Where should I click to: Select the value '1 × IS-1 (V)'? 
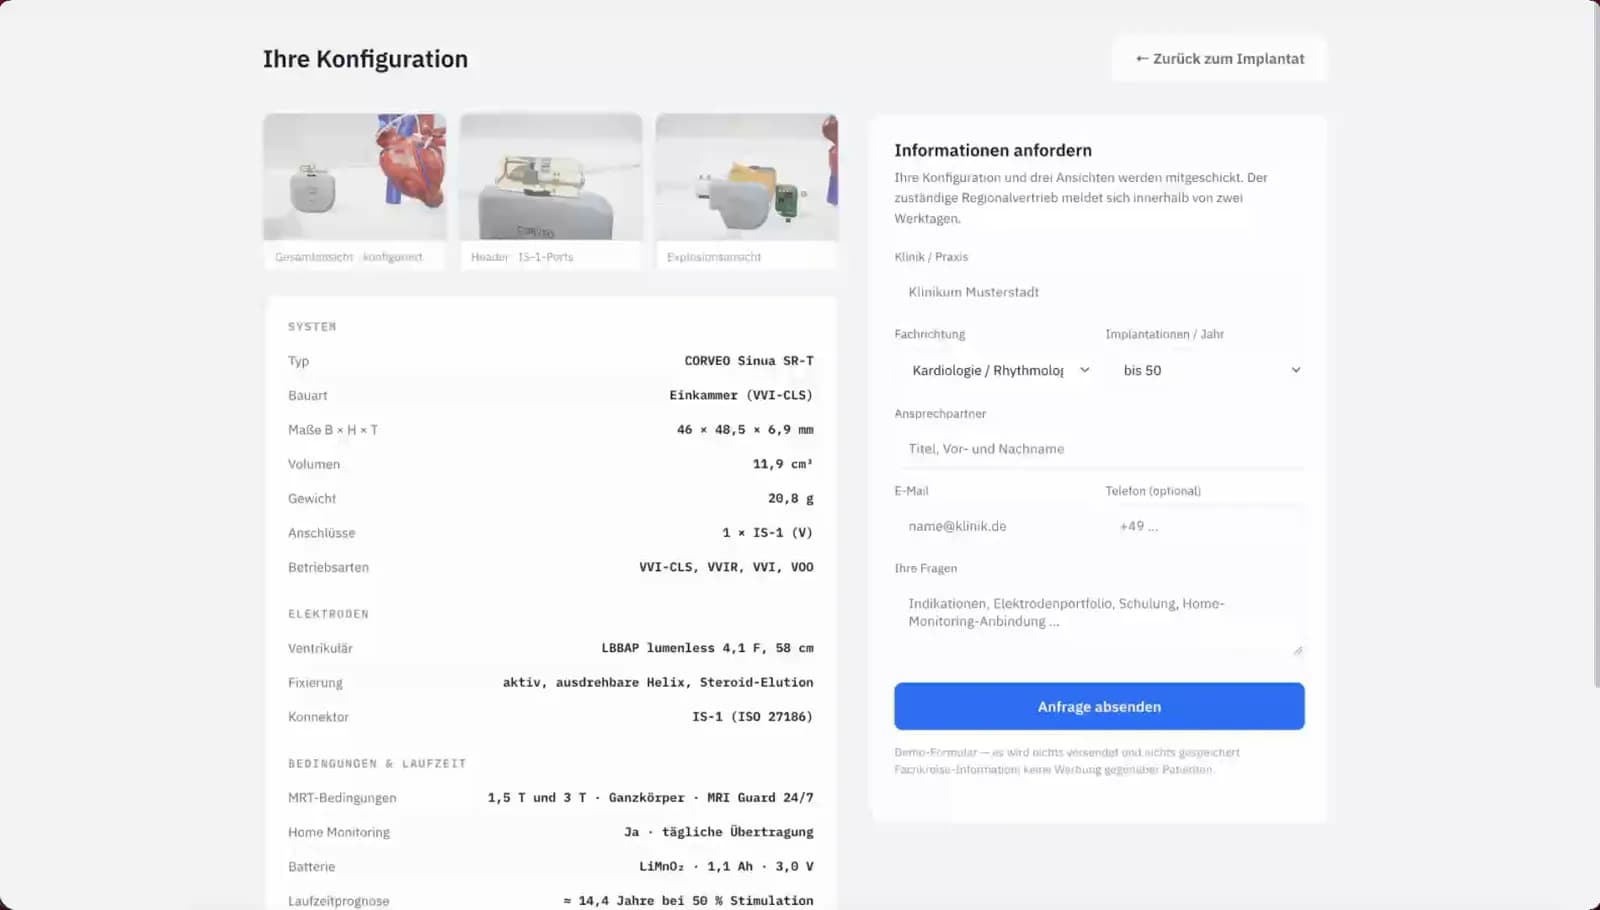click(x=768, y=533)
